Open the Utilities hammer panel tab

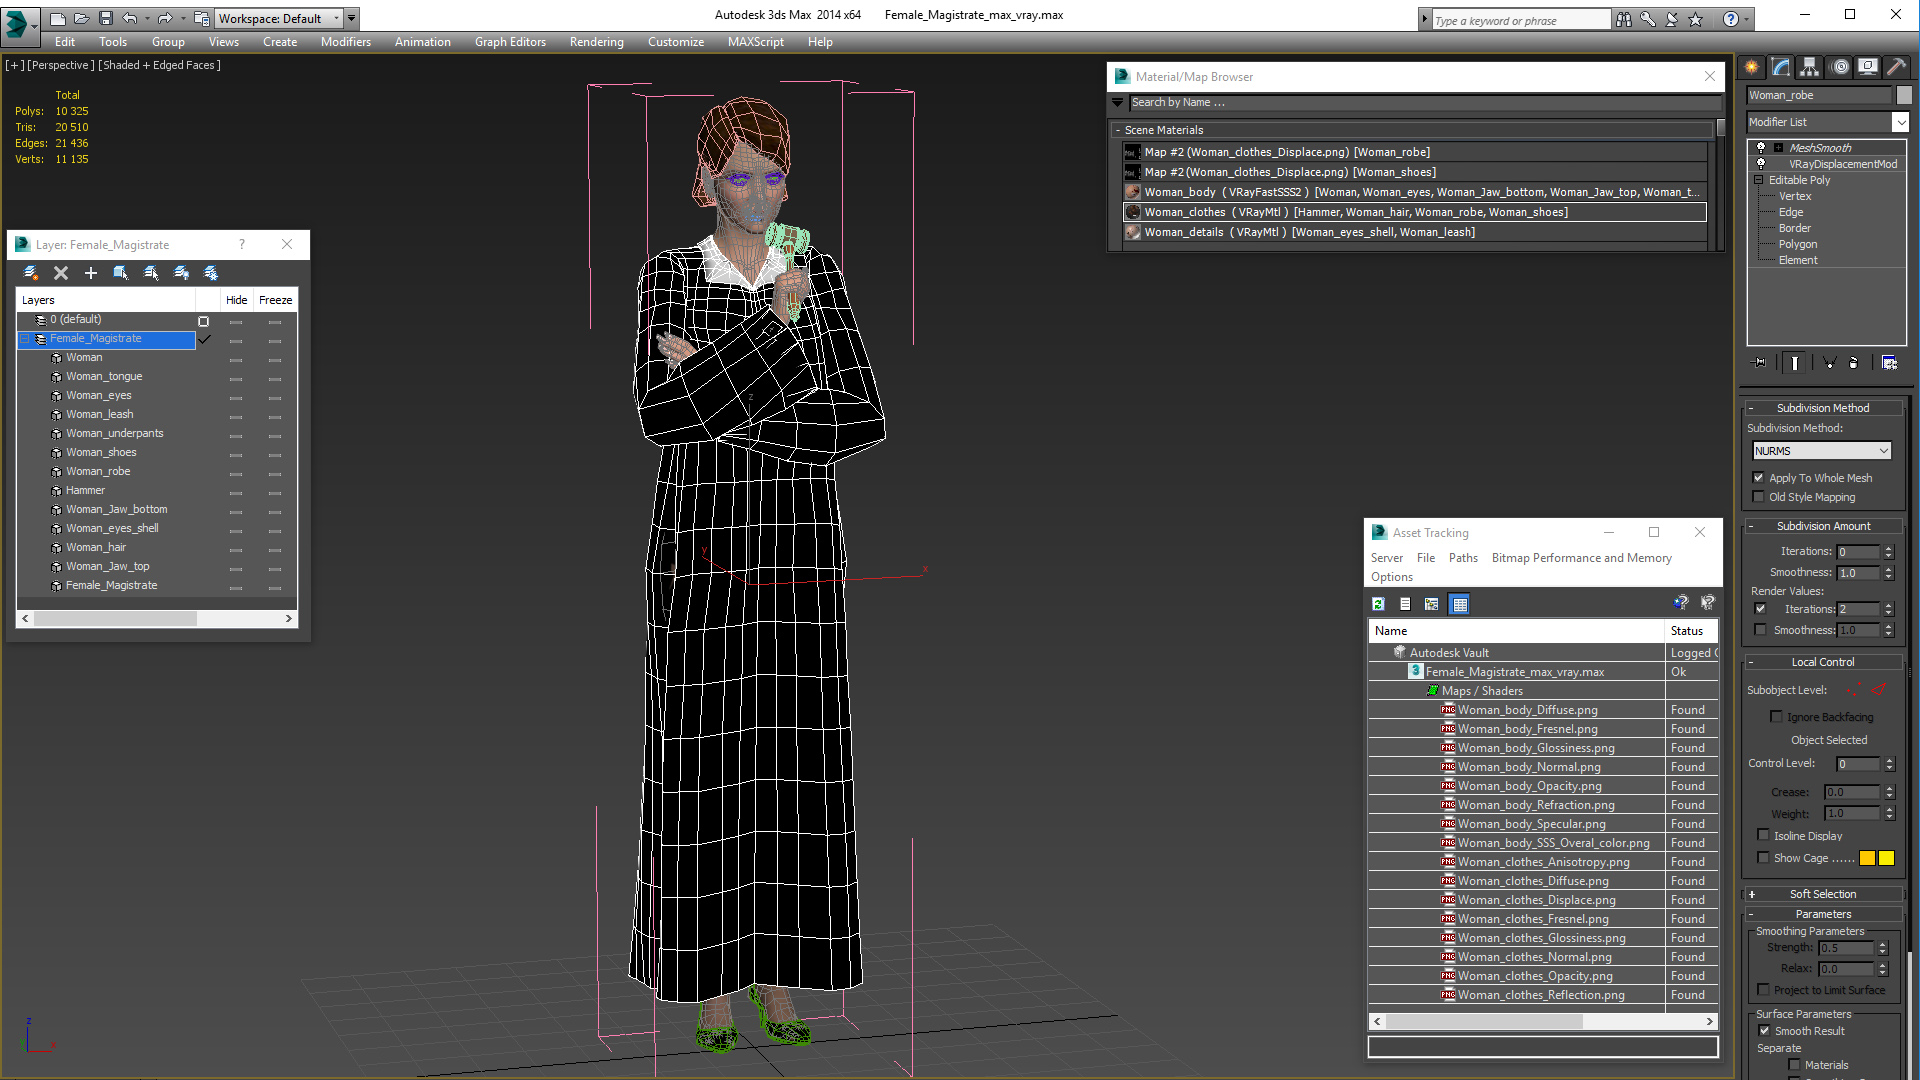(x=1896, y=67)
